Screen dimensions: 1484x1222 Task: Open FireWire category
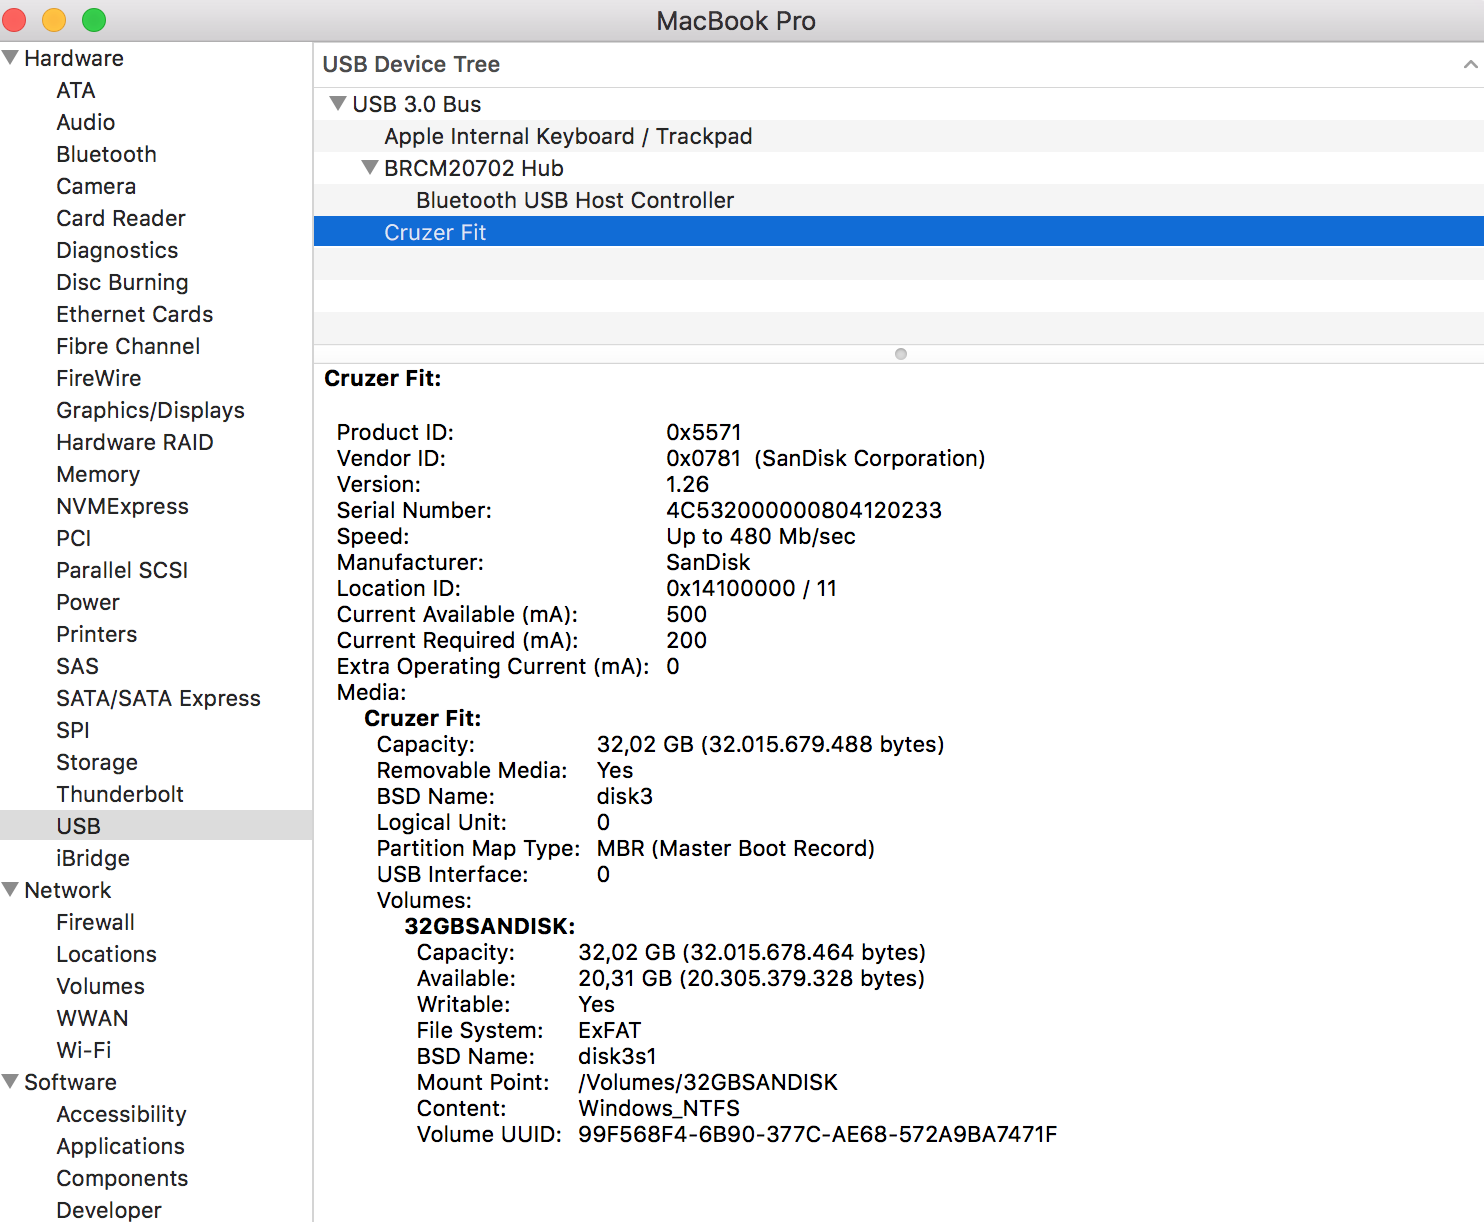pyautogui.click(x=99, y=378)
